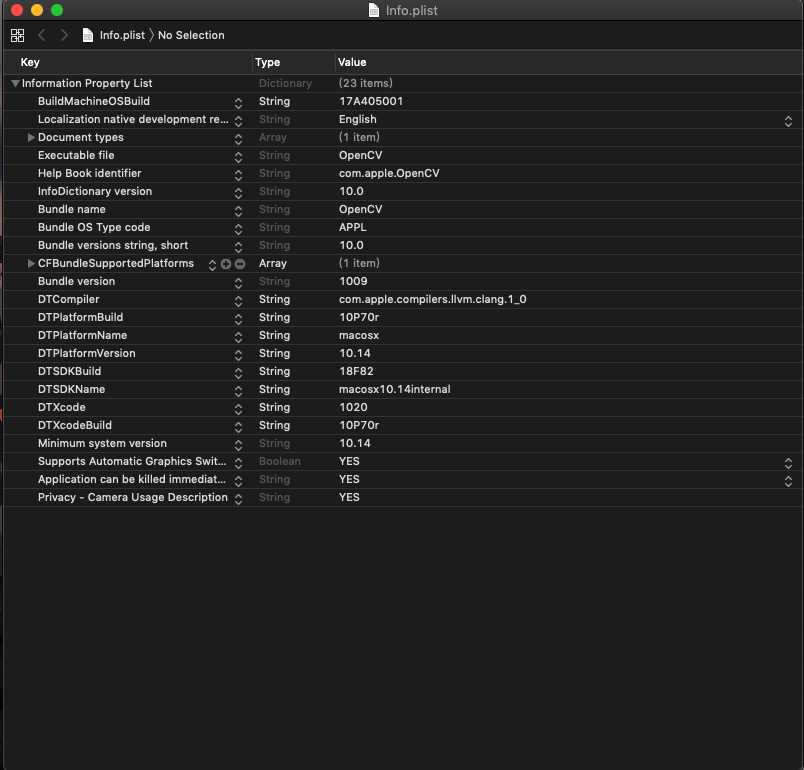The image size is (804, 770).
Task: Open the key popup for DTXcode
Action: point(238,409)
